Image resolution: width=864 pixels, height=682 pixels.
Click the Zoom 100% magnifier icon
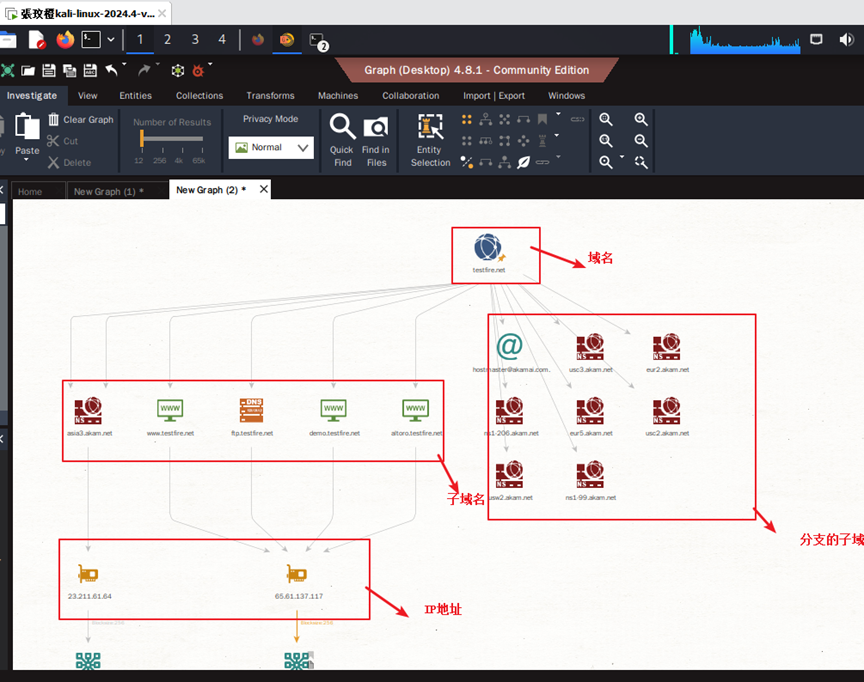(606, 140)
